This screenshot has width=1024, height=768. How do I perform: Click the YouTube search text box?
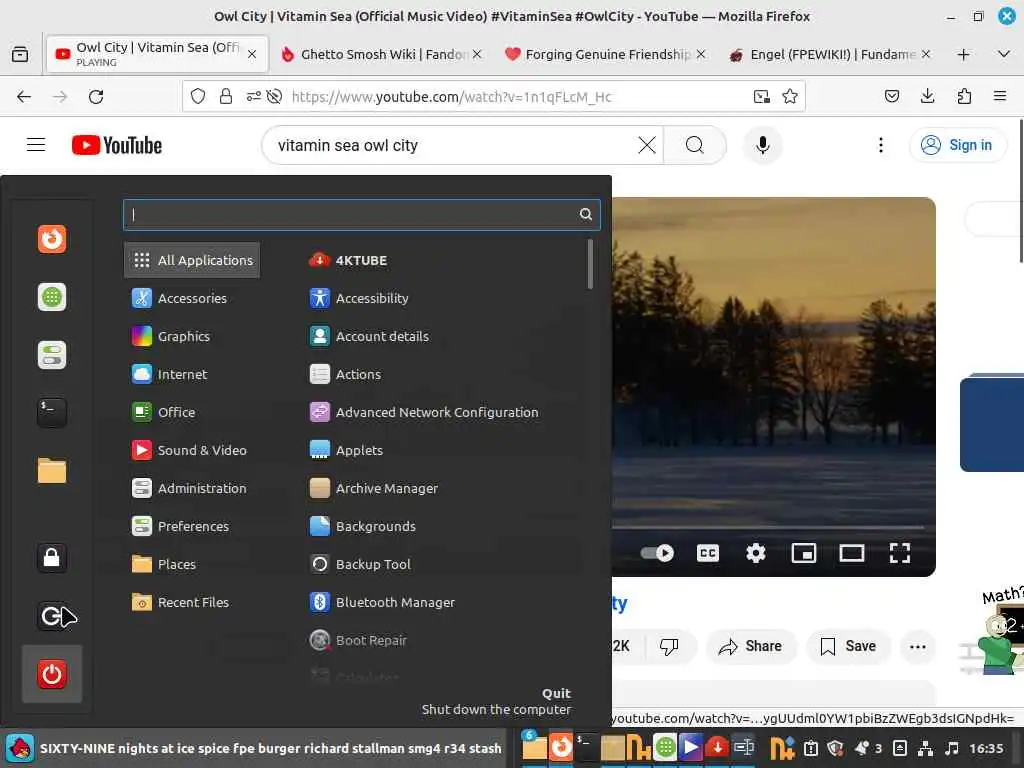click(x=453, y=145)
